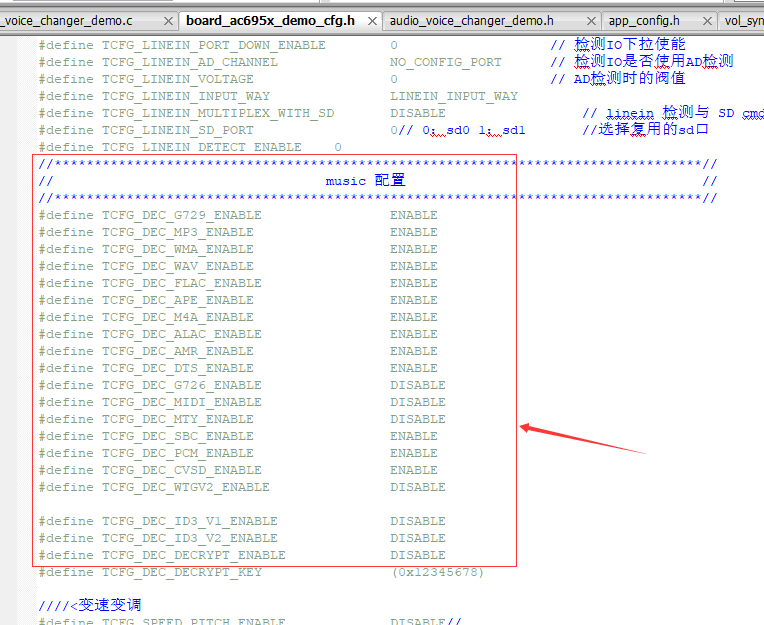Click TCFG_LINEIN_PORT_DOWN_ENABLE macro name
764x625 pixels.
[x=213, y=45]
